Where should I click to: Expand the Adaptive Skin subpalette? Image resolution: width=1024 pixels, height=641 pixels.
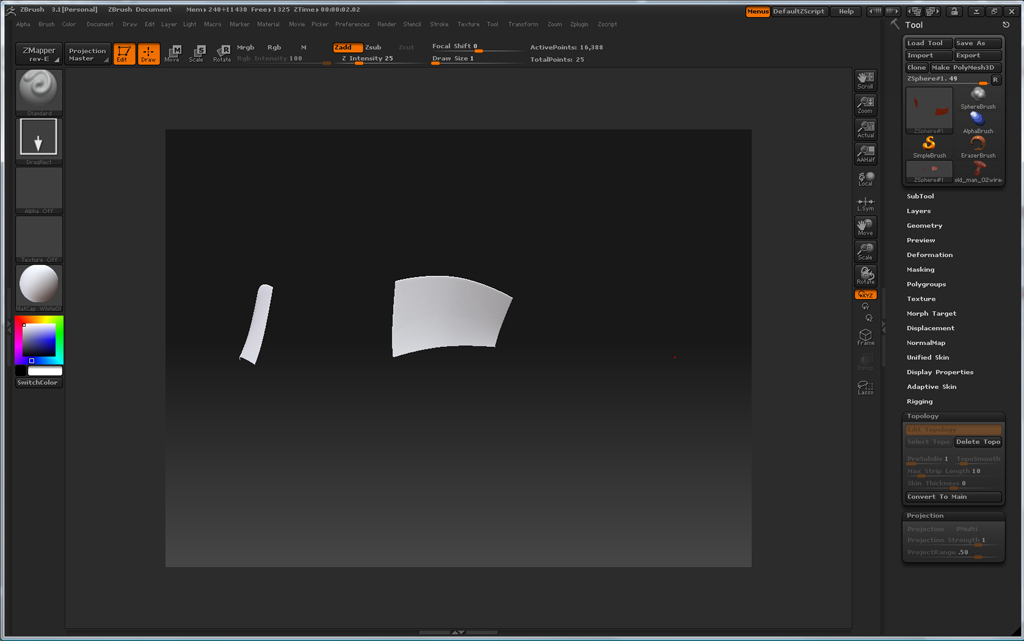point(931,386)
